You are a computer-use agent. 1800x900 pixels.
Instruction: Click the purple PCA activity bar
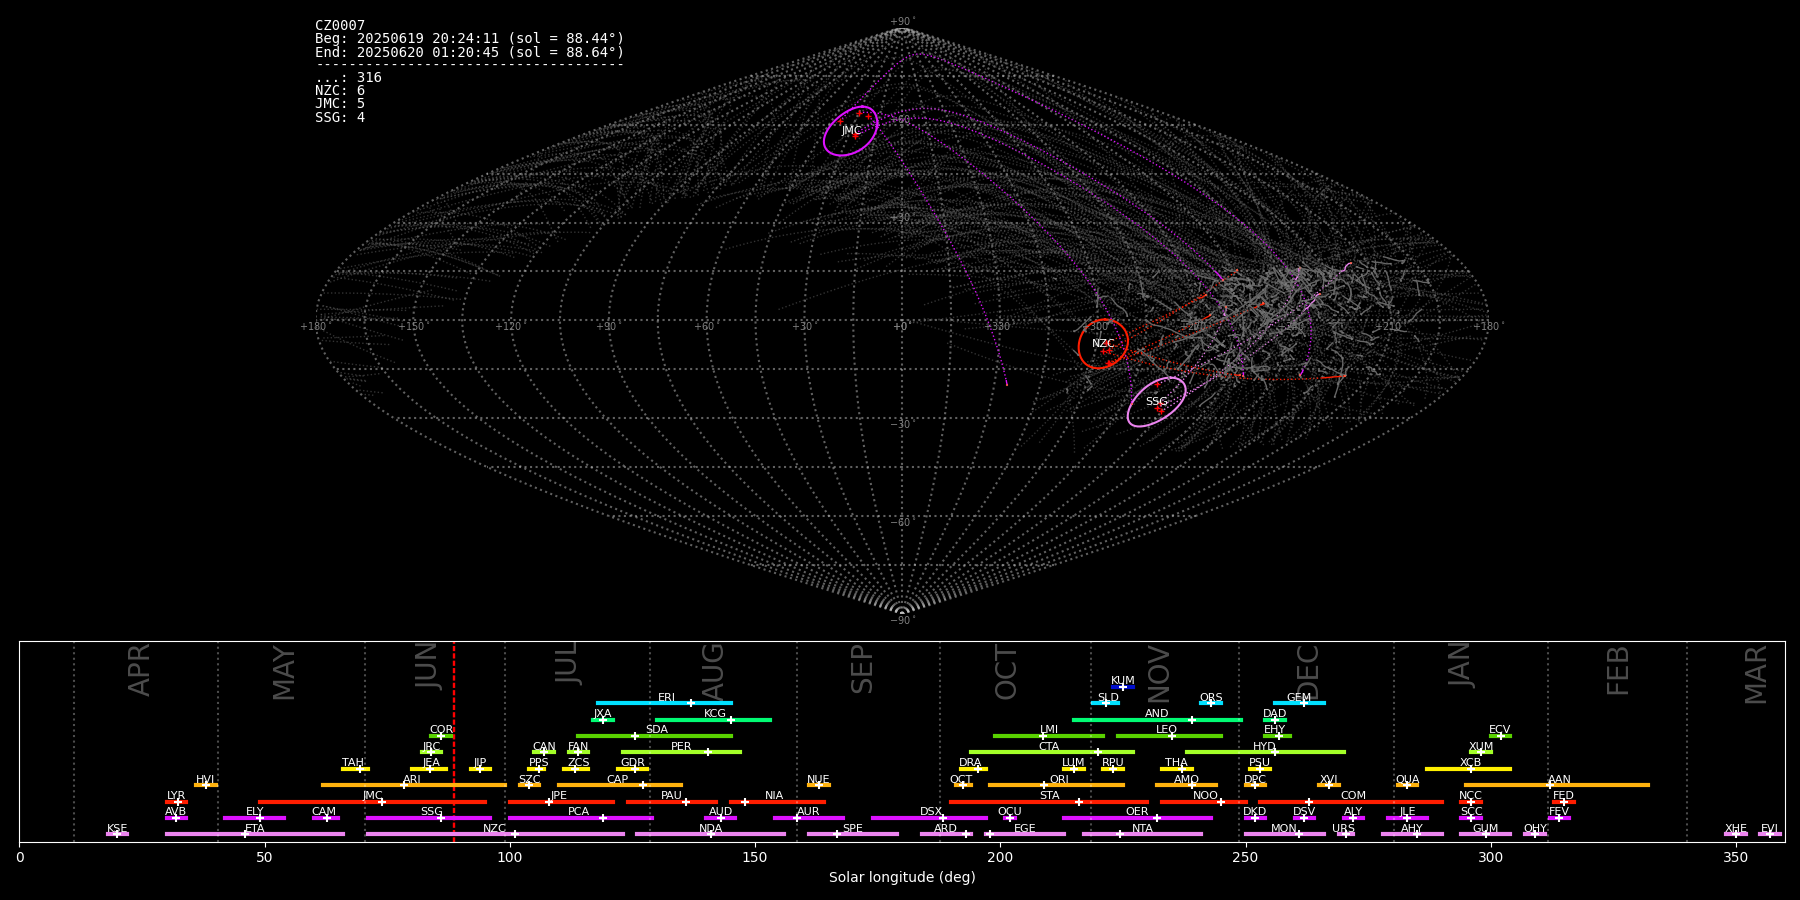tap(580, 818)
